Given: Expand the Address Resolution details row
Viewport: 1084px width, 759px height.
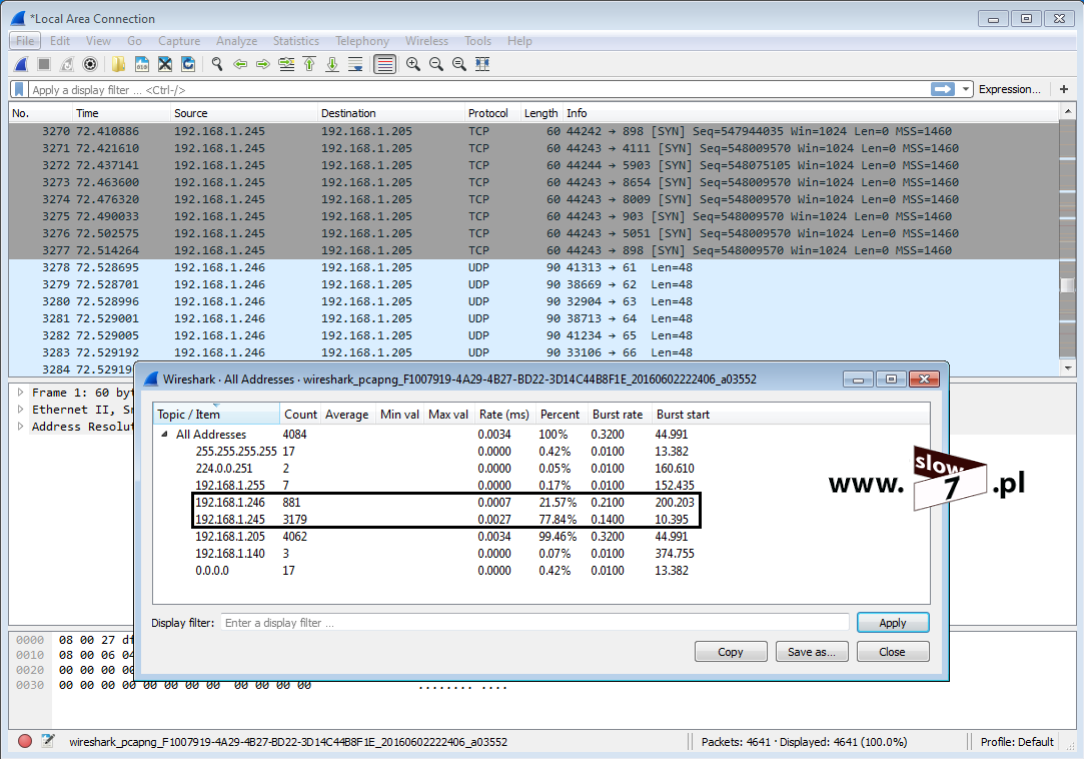Looking at the screenshot, I should (21, 427).
